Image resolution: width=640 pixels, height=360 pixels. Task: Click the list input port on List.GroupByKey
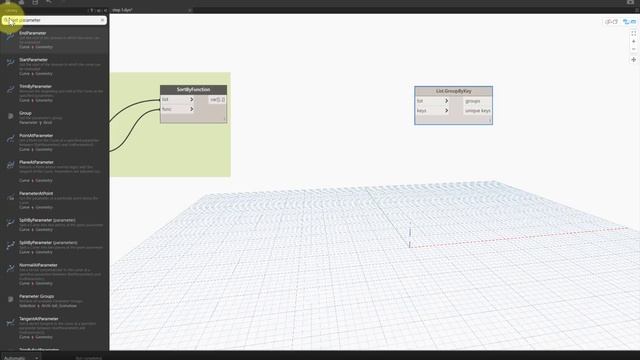pos(432,100)
